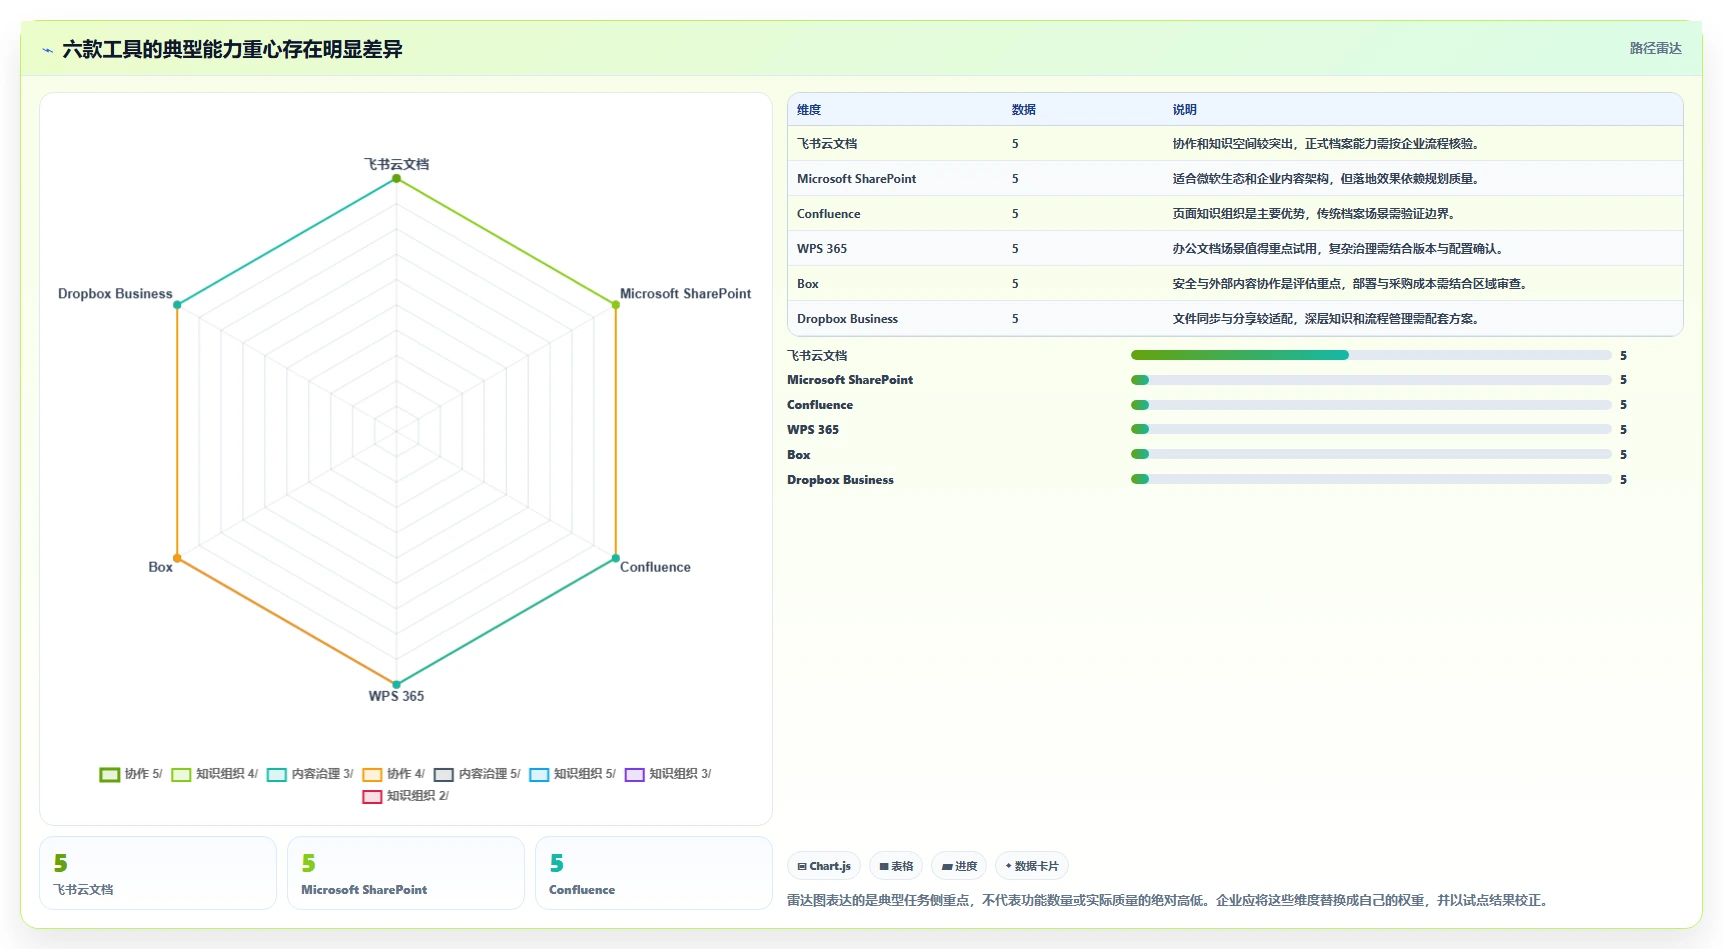Select the WPS 365 table row name

coord(822,249)
